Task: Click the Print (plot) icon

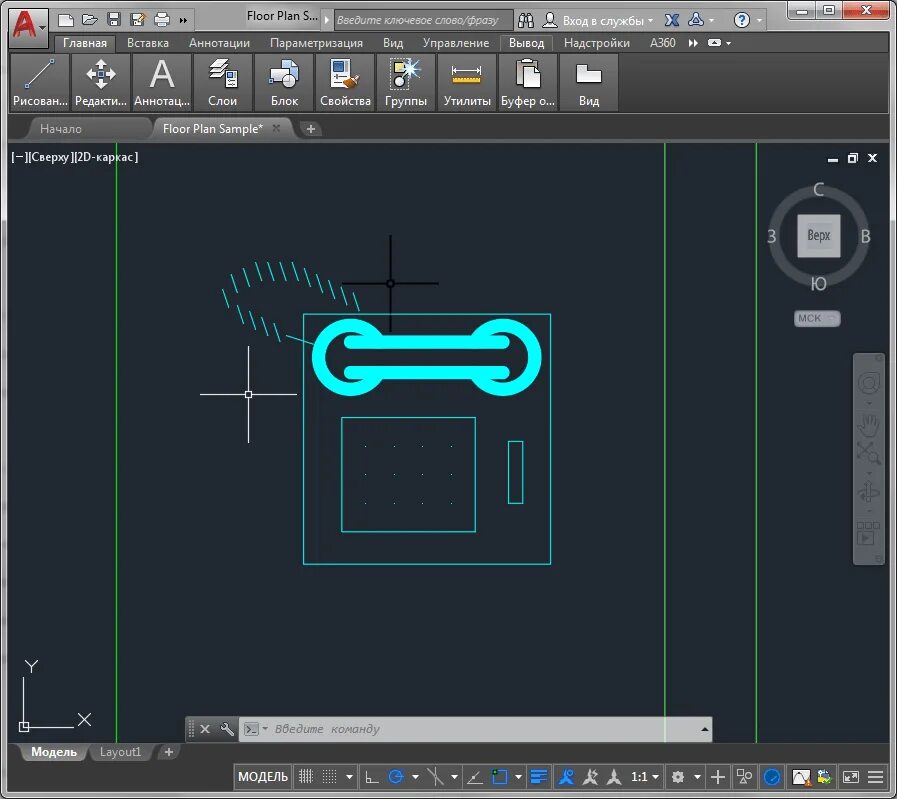Action: [162, 20]
